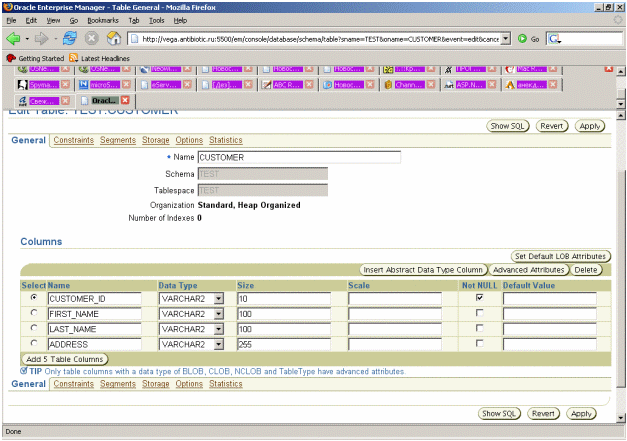Open the Latest Headlines feed bookmark

pyautogui.click(x=100, y=58)
